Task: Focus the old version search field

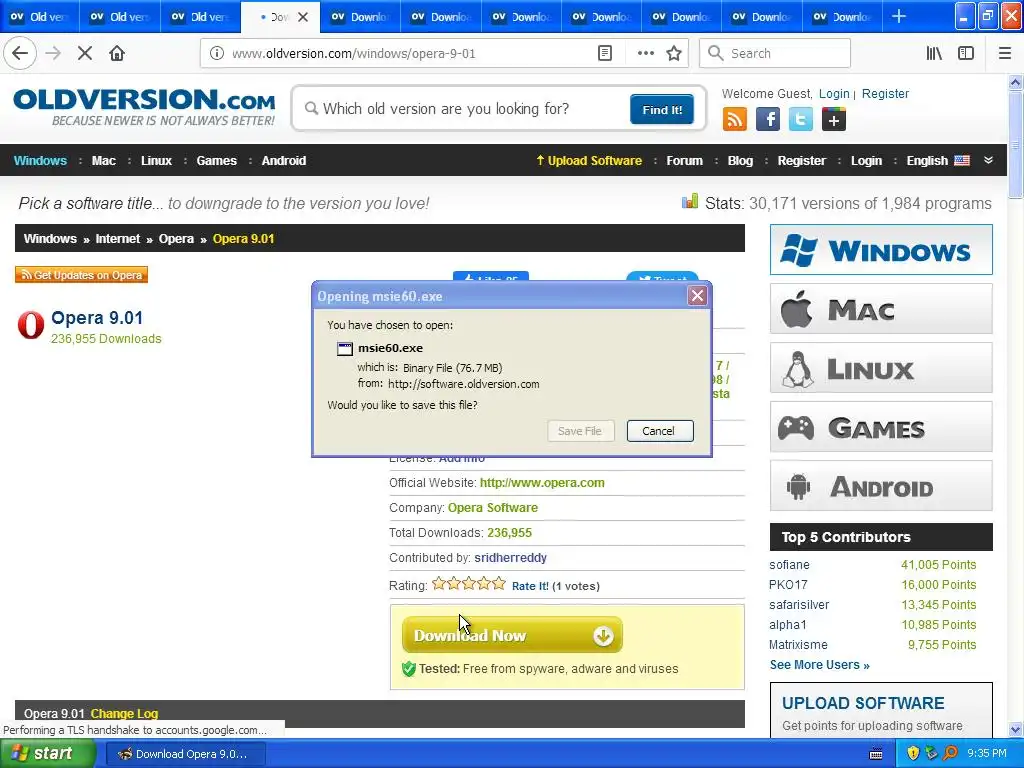Action: [464, 108]
